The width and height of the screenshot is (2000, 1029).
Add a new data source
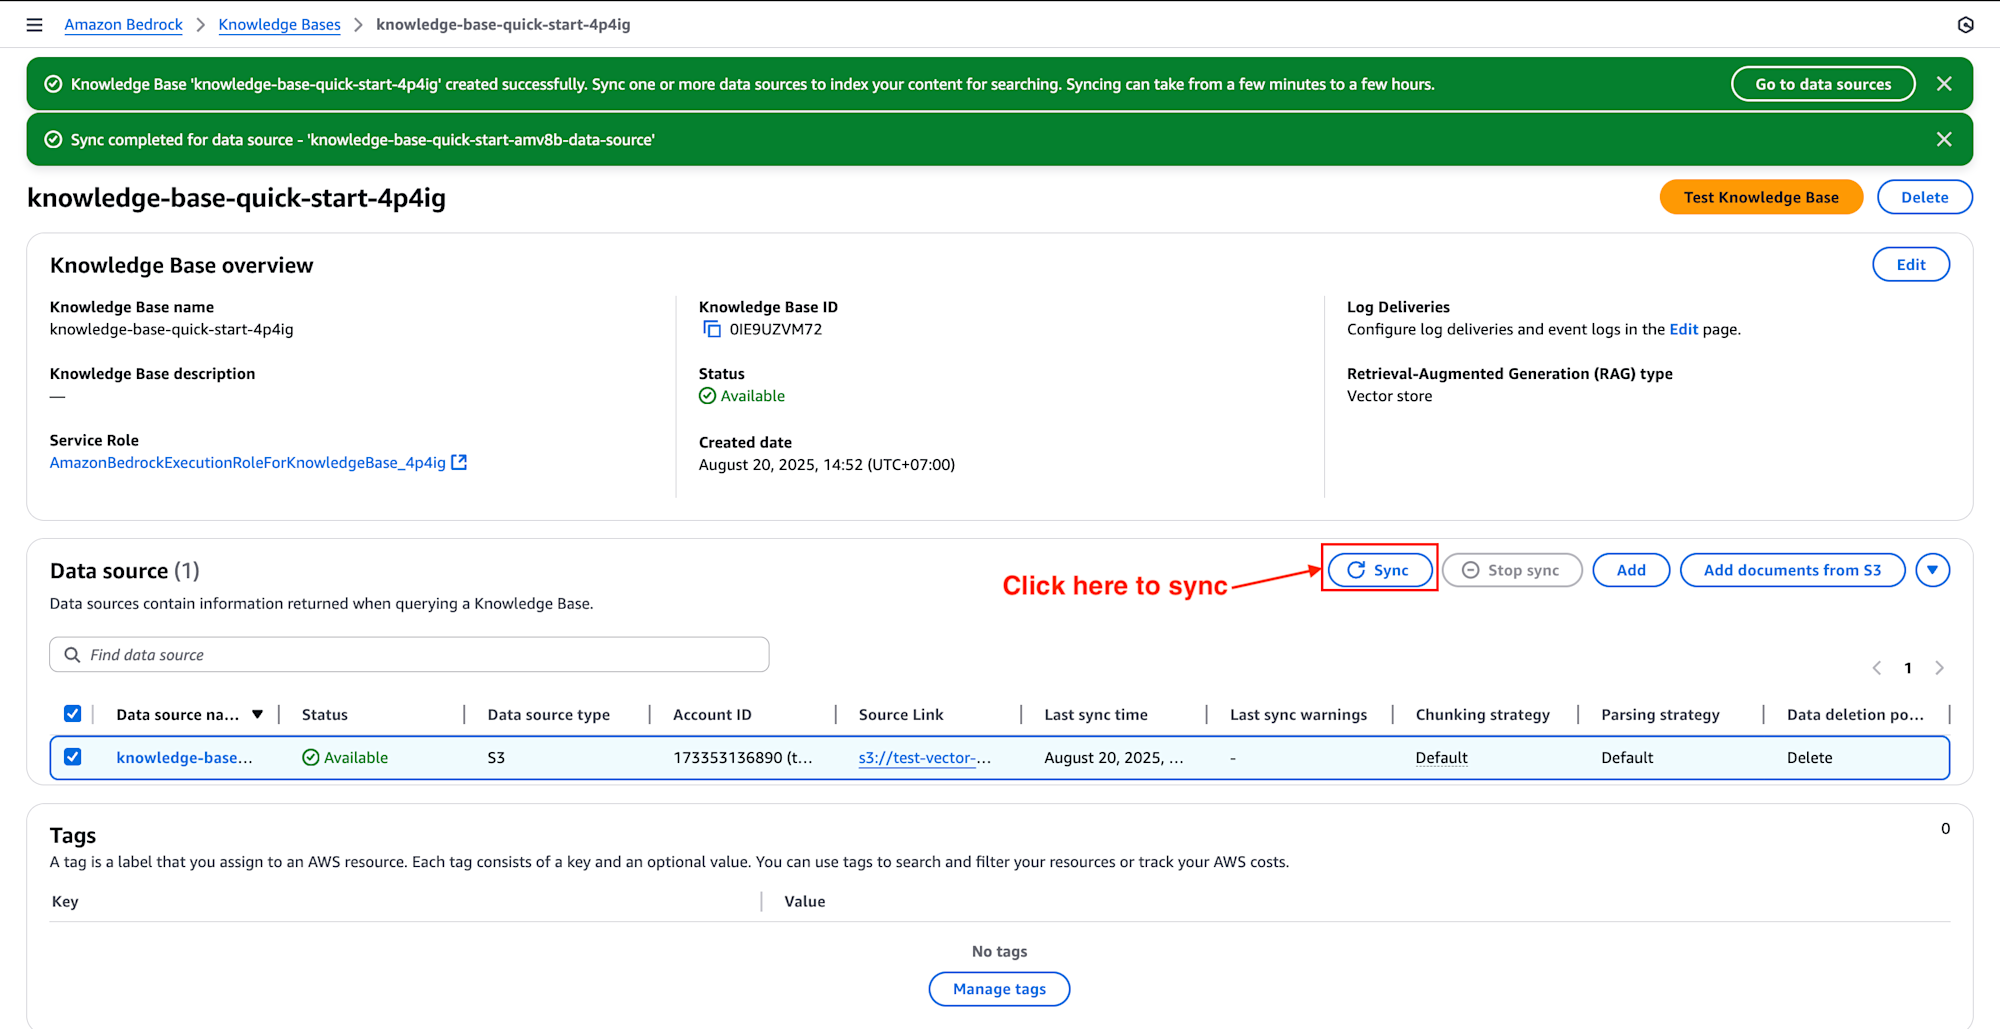click(x=1630, y=570)
